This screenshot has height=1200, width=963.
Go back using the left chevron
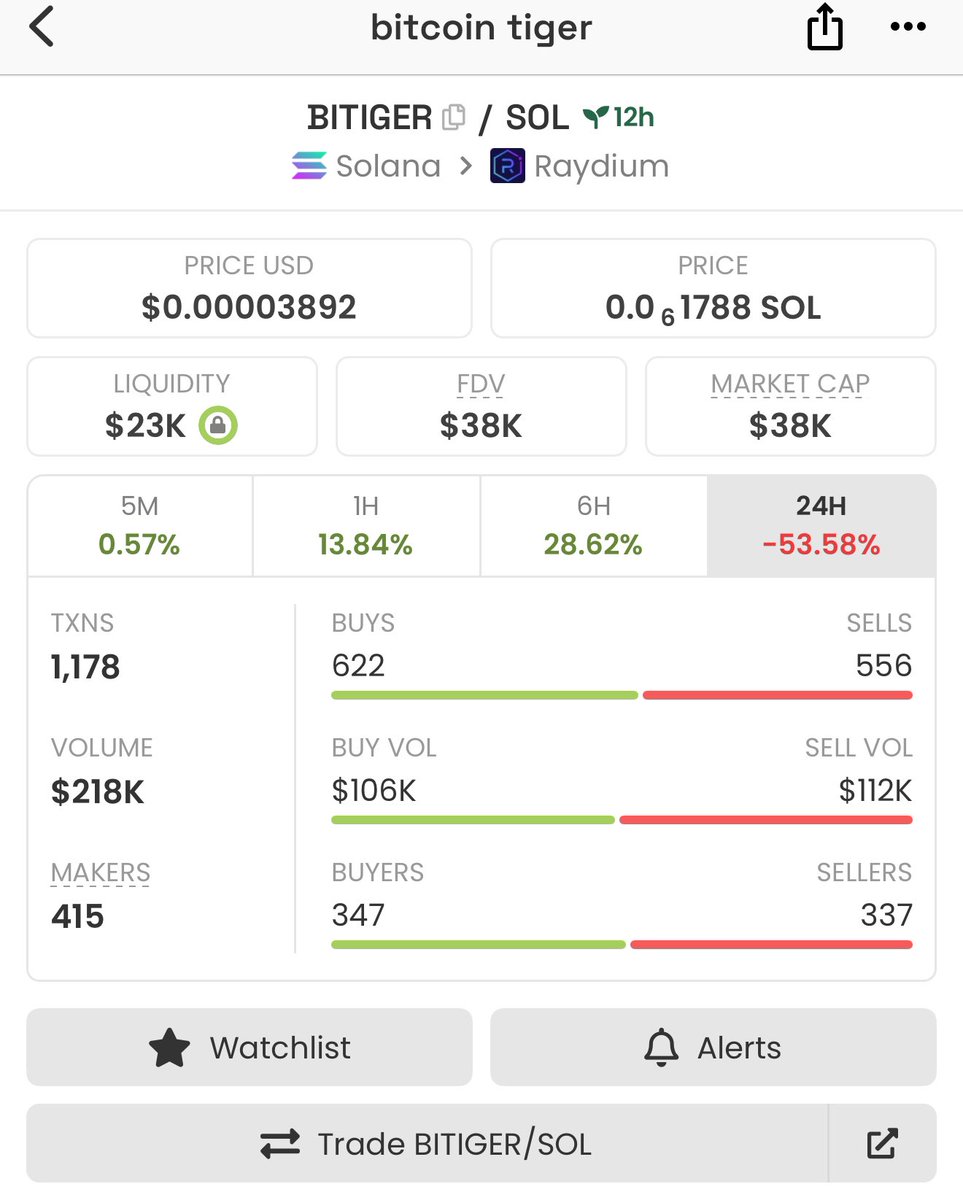(x=42, y=27)
